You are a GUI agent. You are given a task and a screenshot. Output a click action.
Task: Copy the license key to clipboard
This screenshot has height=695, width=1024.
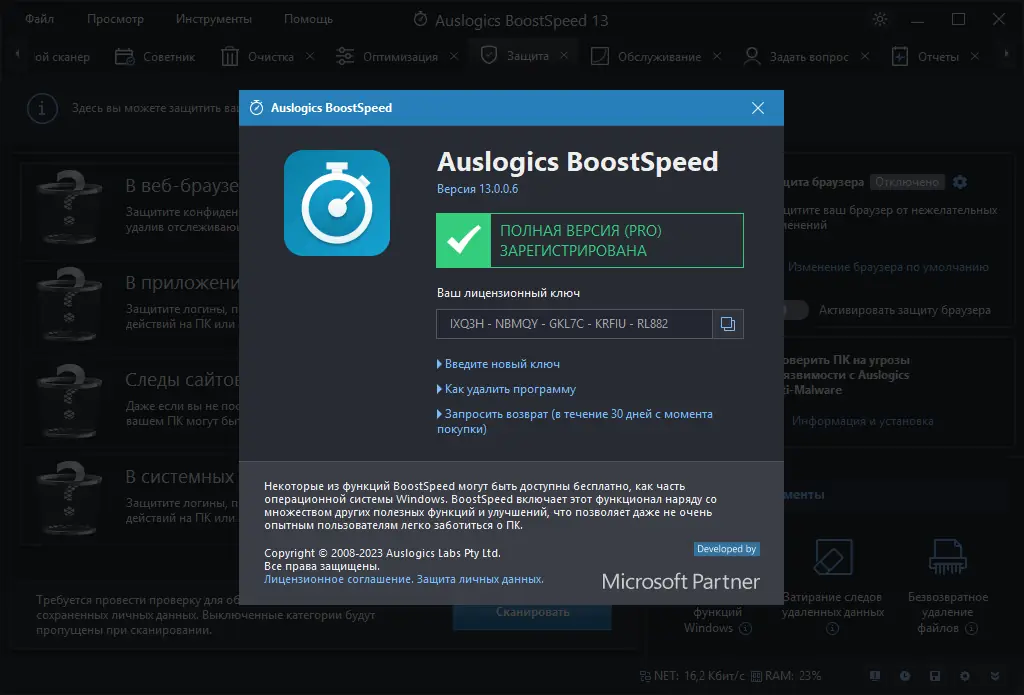[730, 323]
